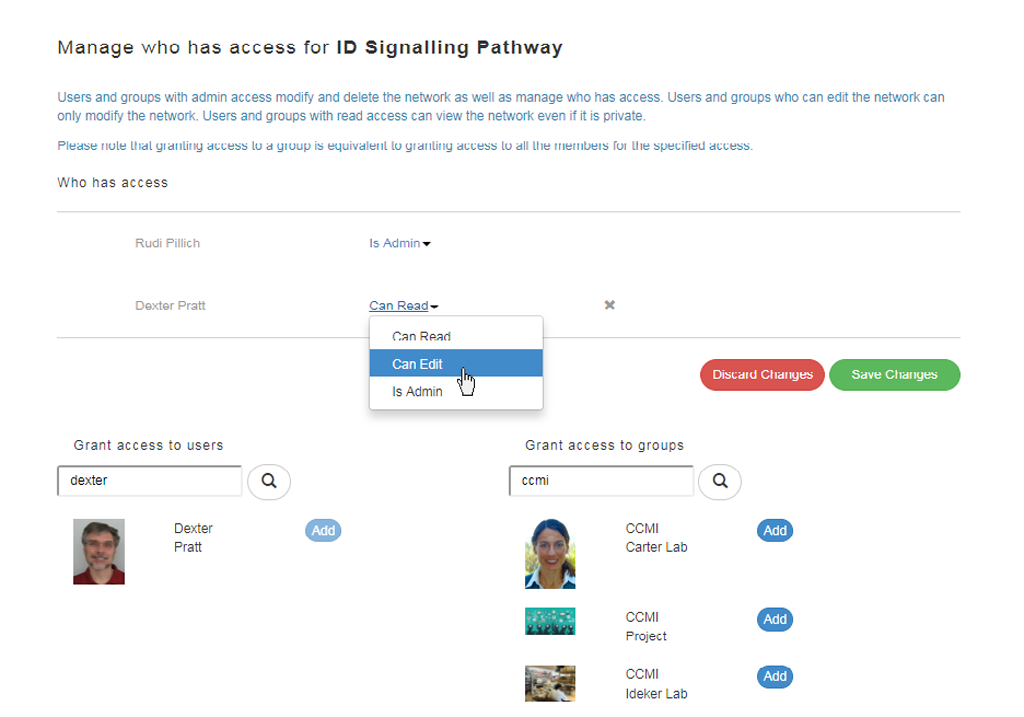Focus the group search field containing ccmi
Screen dimensions: 1024x717
601,481
